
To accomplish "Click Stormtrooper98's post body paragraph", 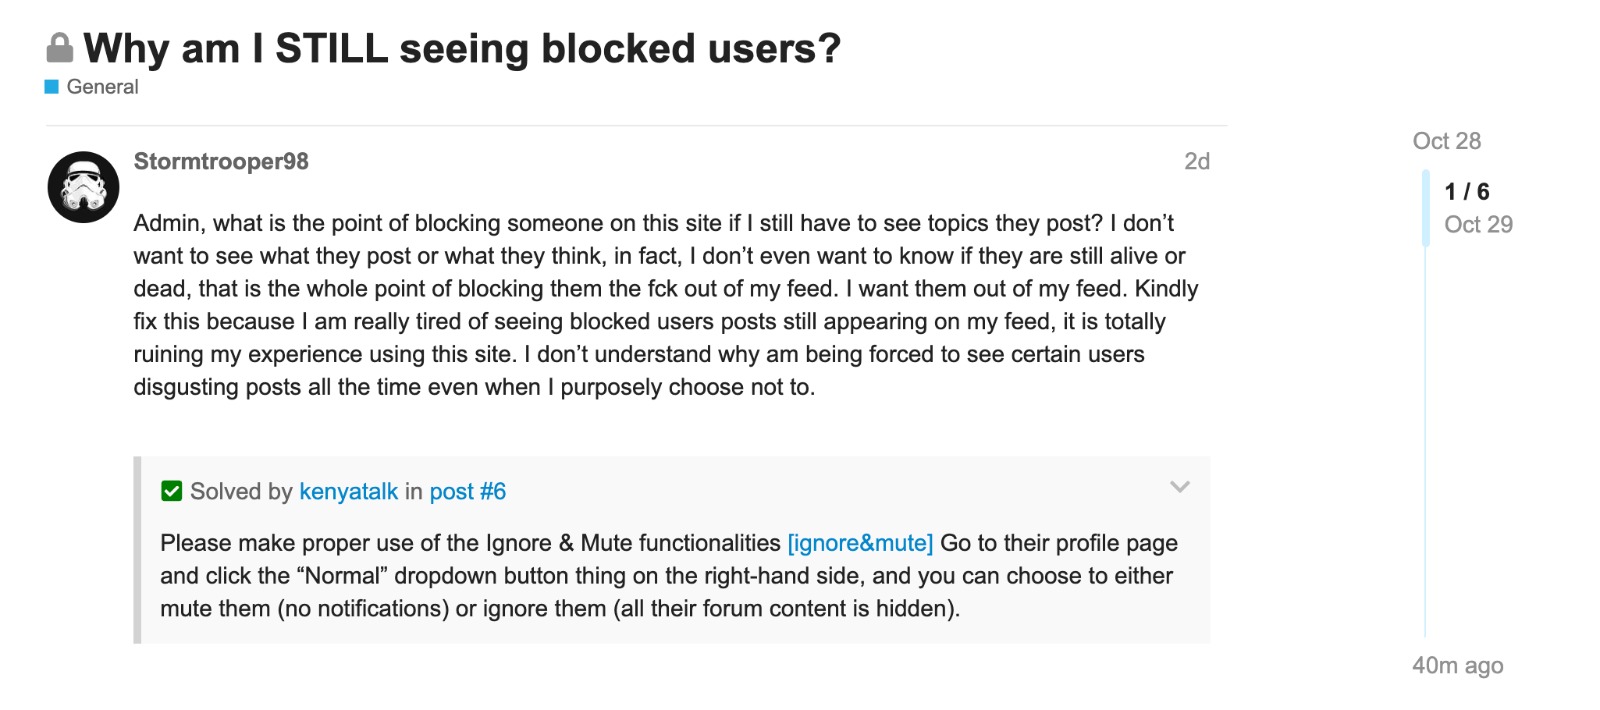I will [666, 304].
